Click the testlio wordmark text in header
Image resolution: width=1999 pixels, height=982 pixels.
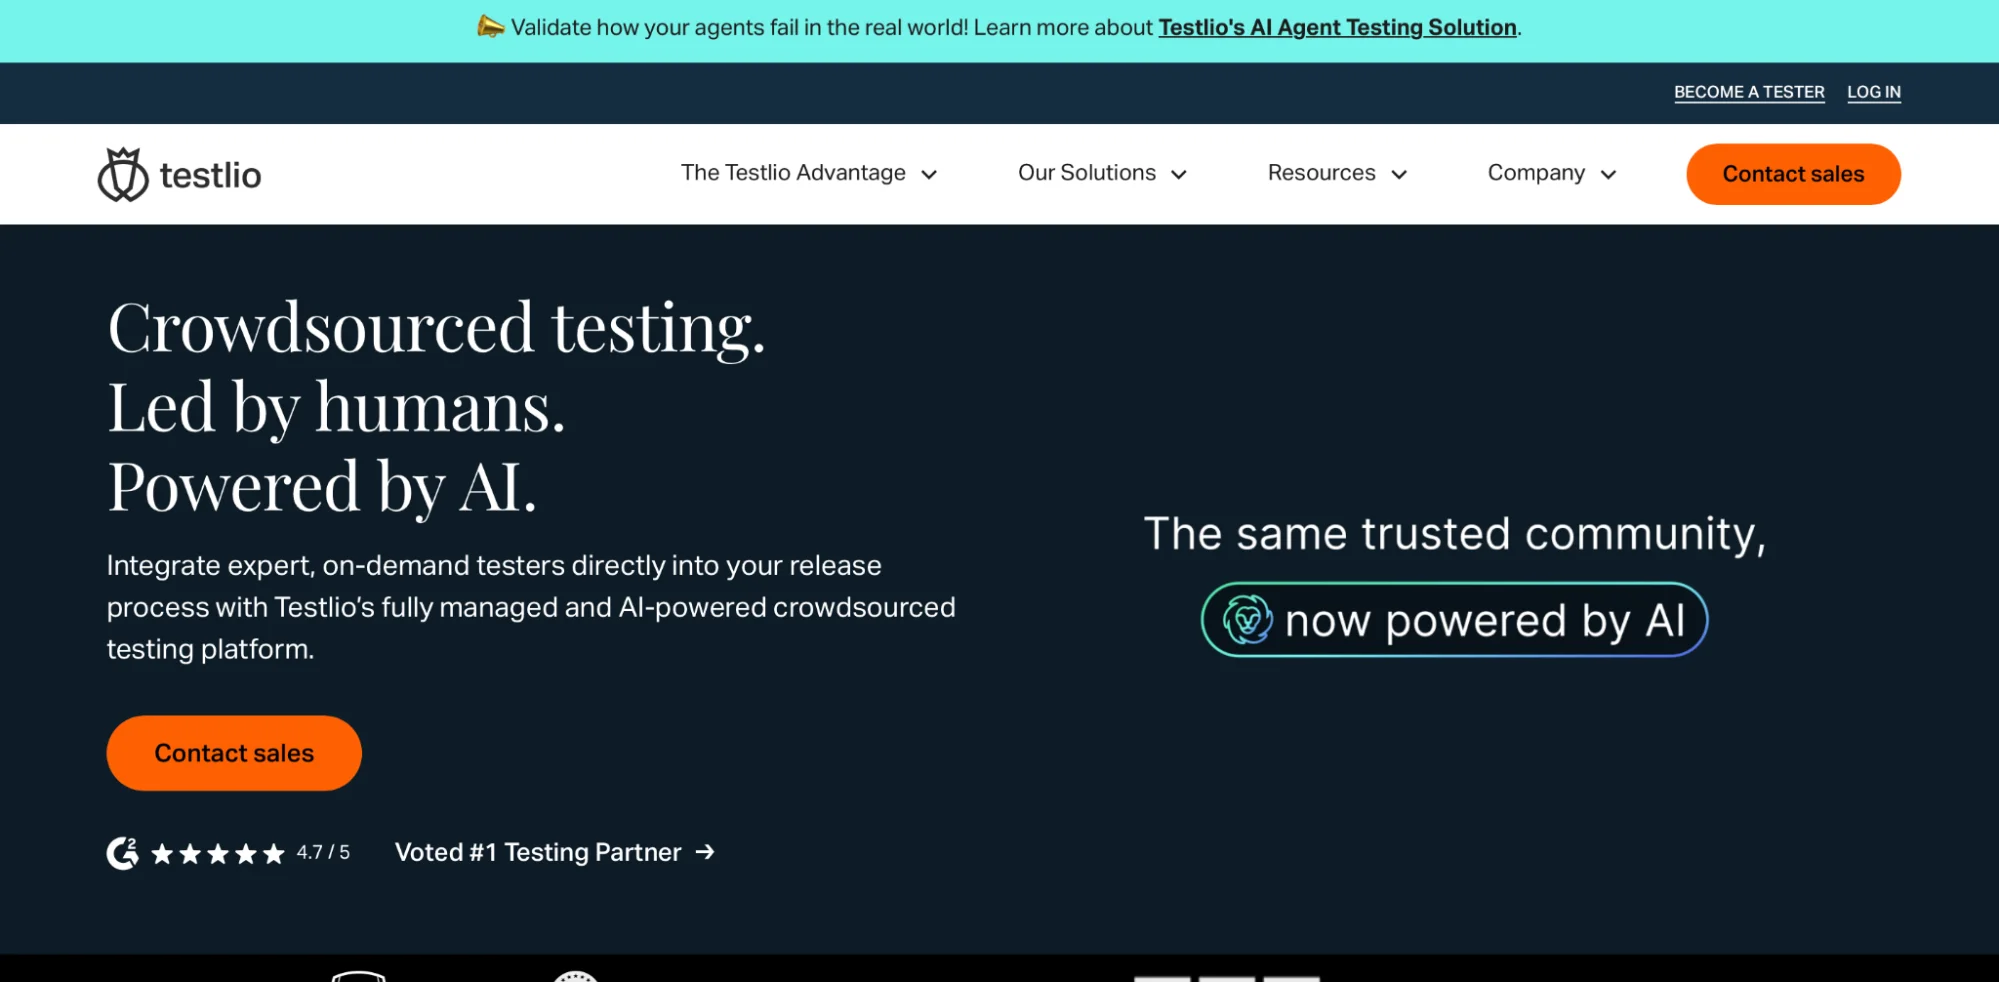pyautogui.click(x=210, y=175)
